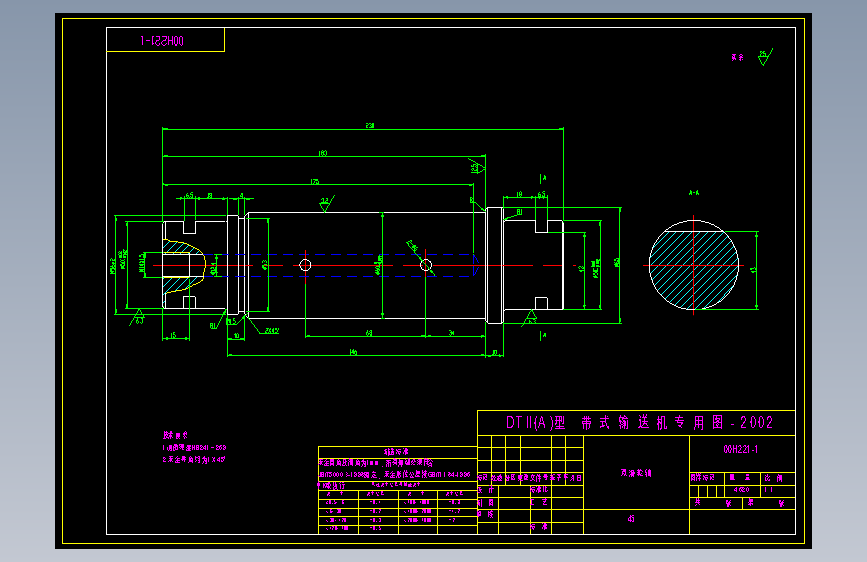Image resolution: width=867 pixels, height=562 pixels.
Task: Select technical requirement line 2
Action: [194, 460]
